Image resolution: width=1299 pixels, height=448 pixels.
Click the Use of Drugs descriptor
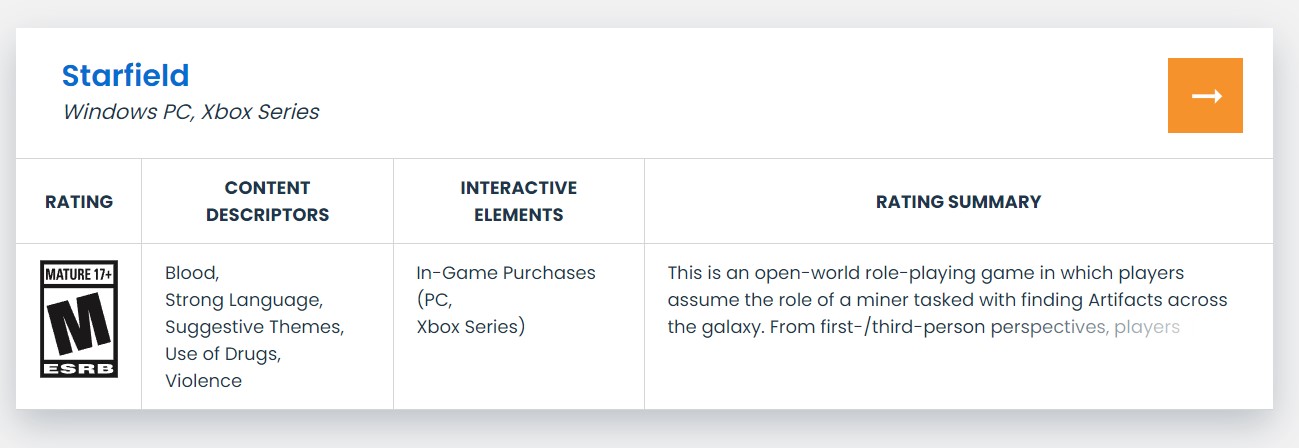pyautogui.click(x=222, y=354)
